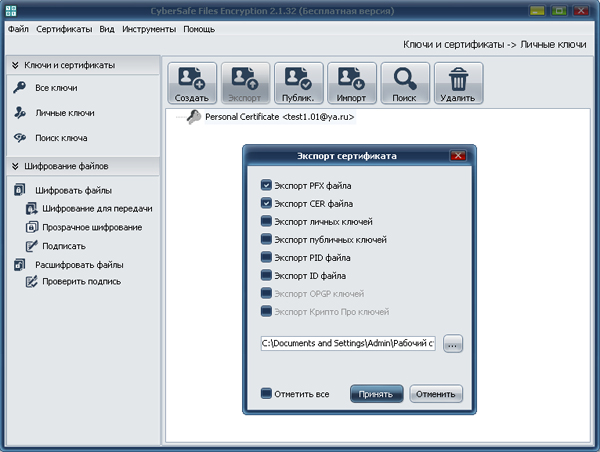Click the key icon of Personal Certificate
Viewport: 600px width, 452px height.
click(194, 117)
